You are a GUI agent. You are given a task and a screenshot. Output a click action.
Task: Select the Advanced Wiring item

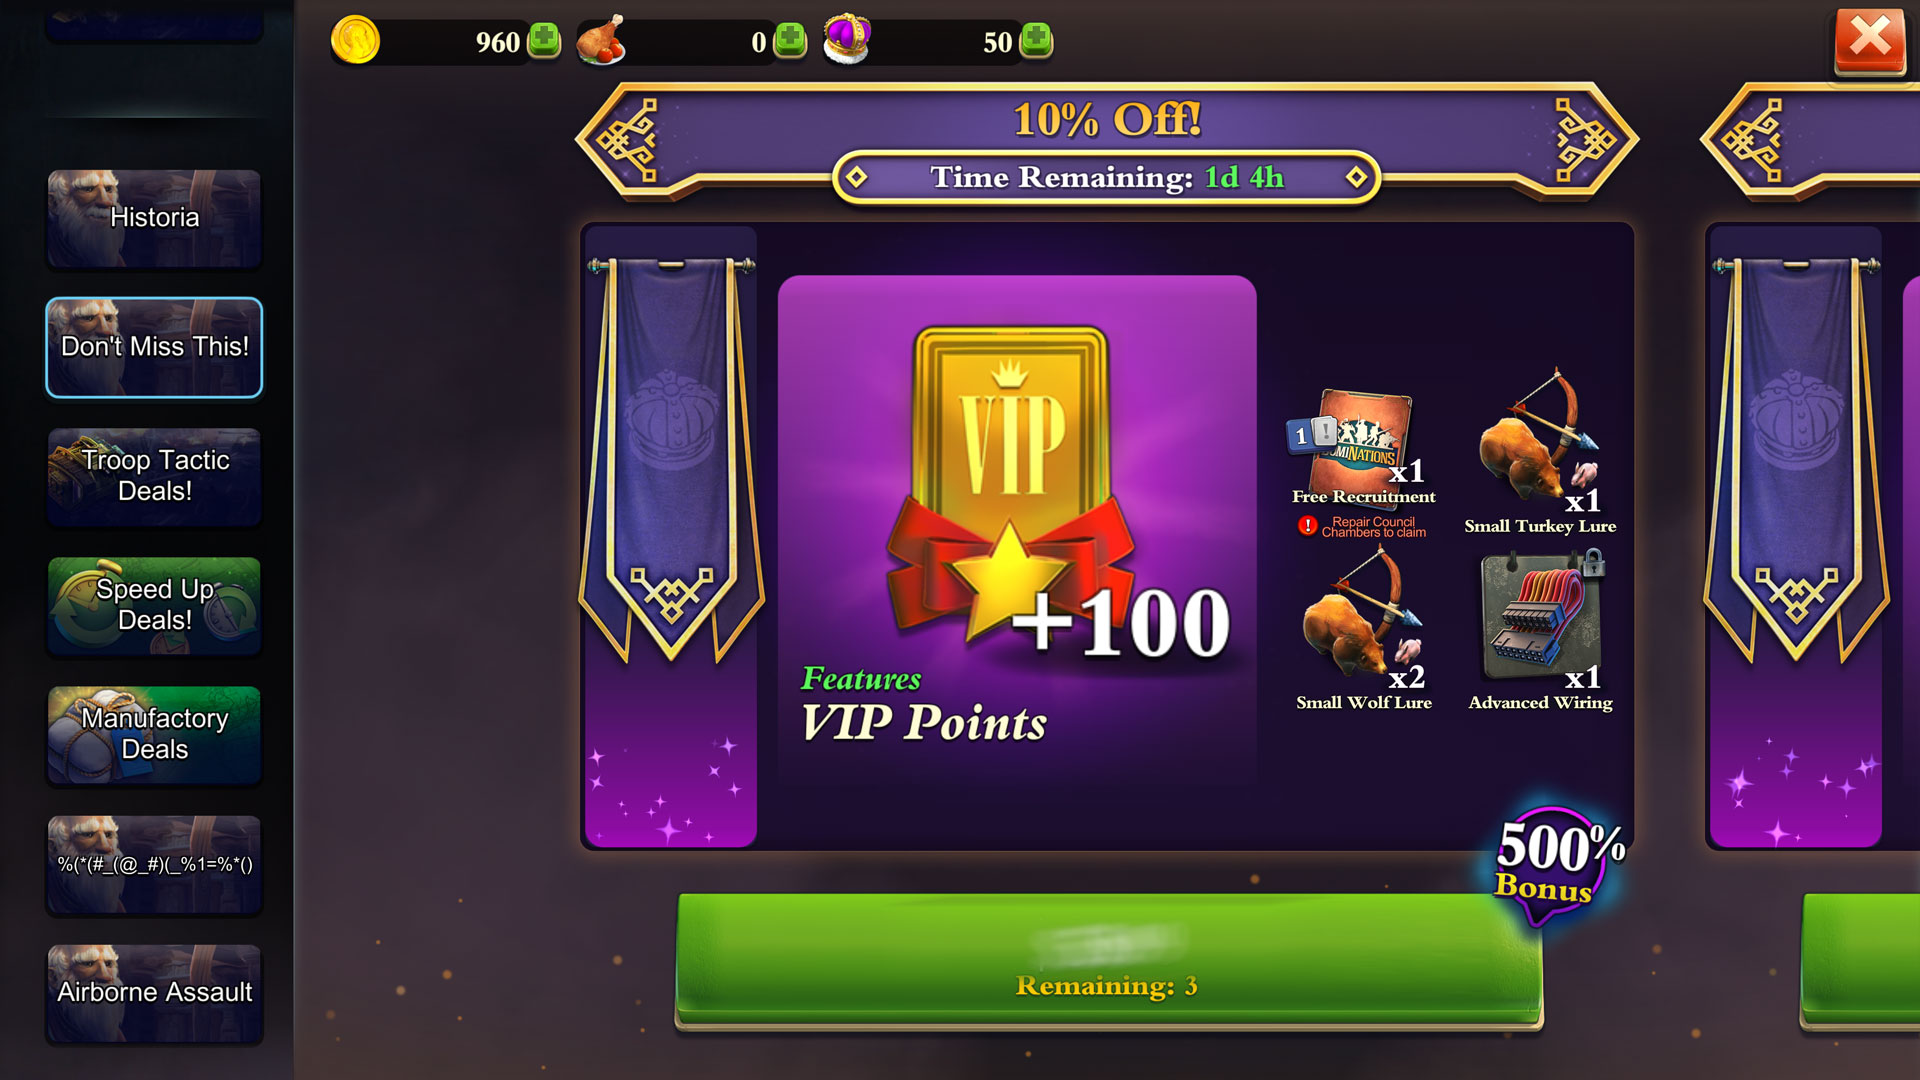pyautogui.click(x=1541, y=630)
